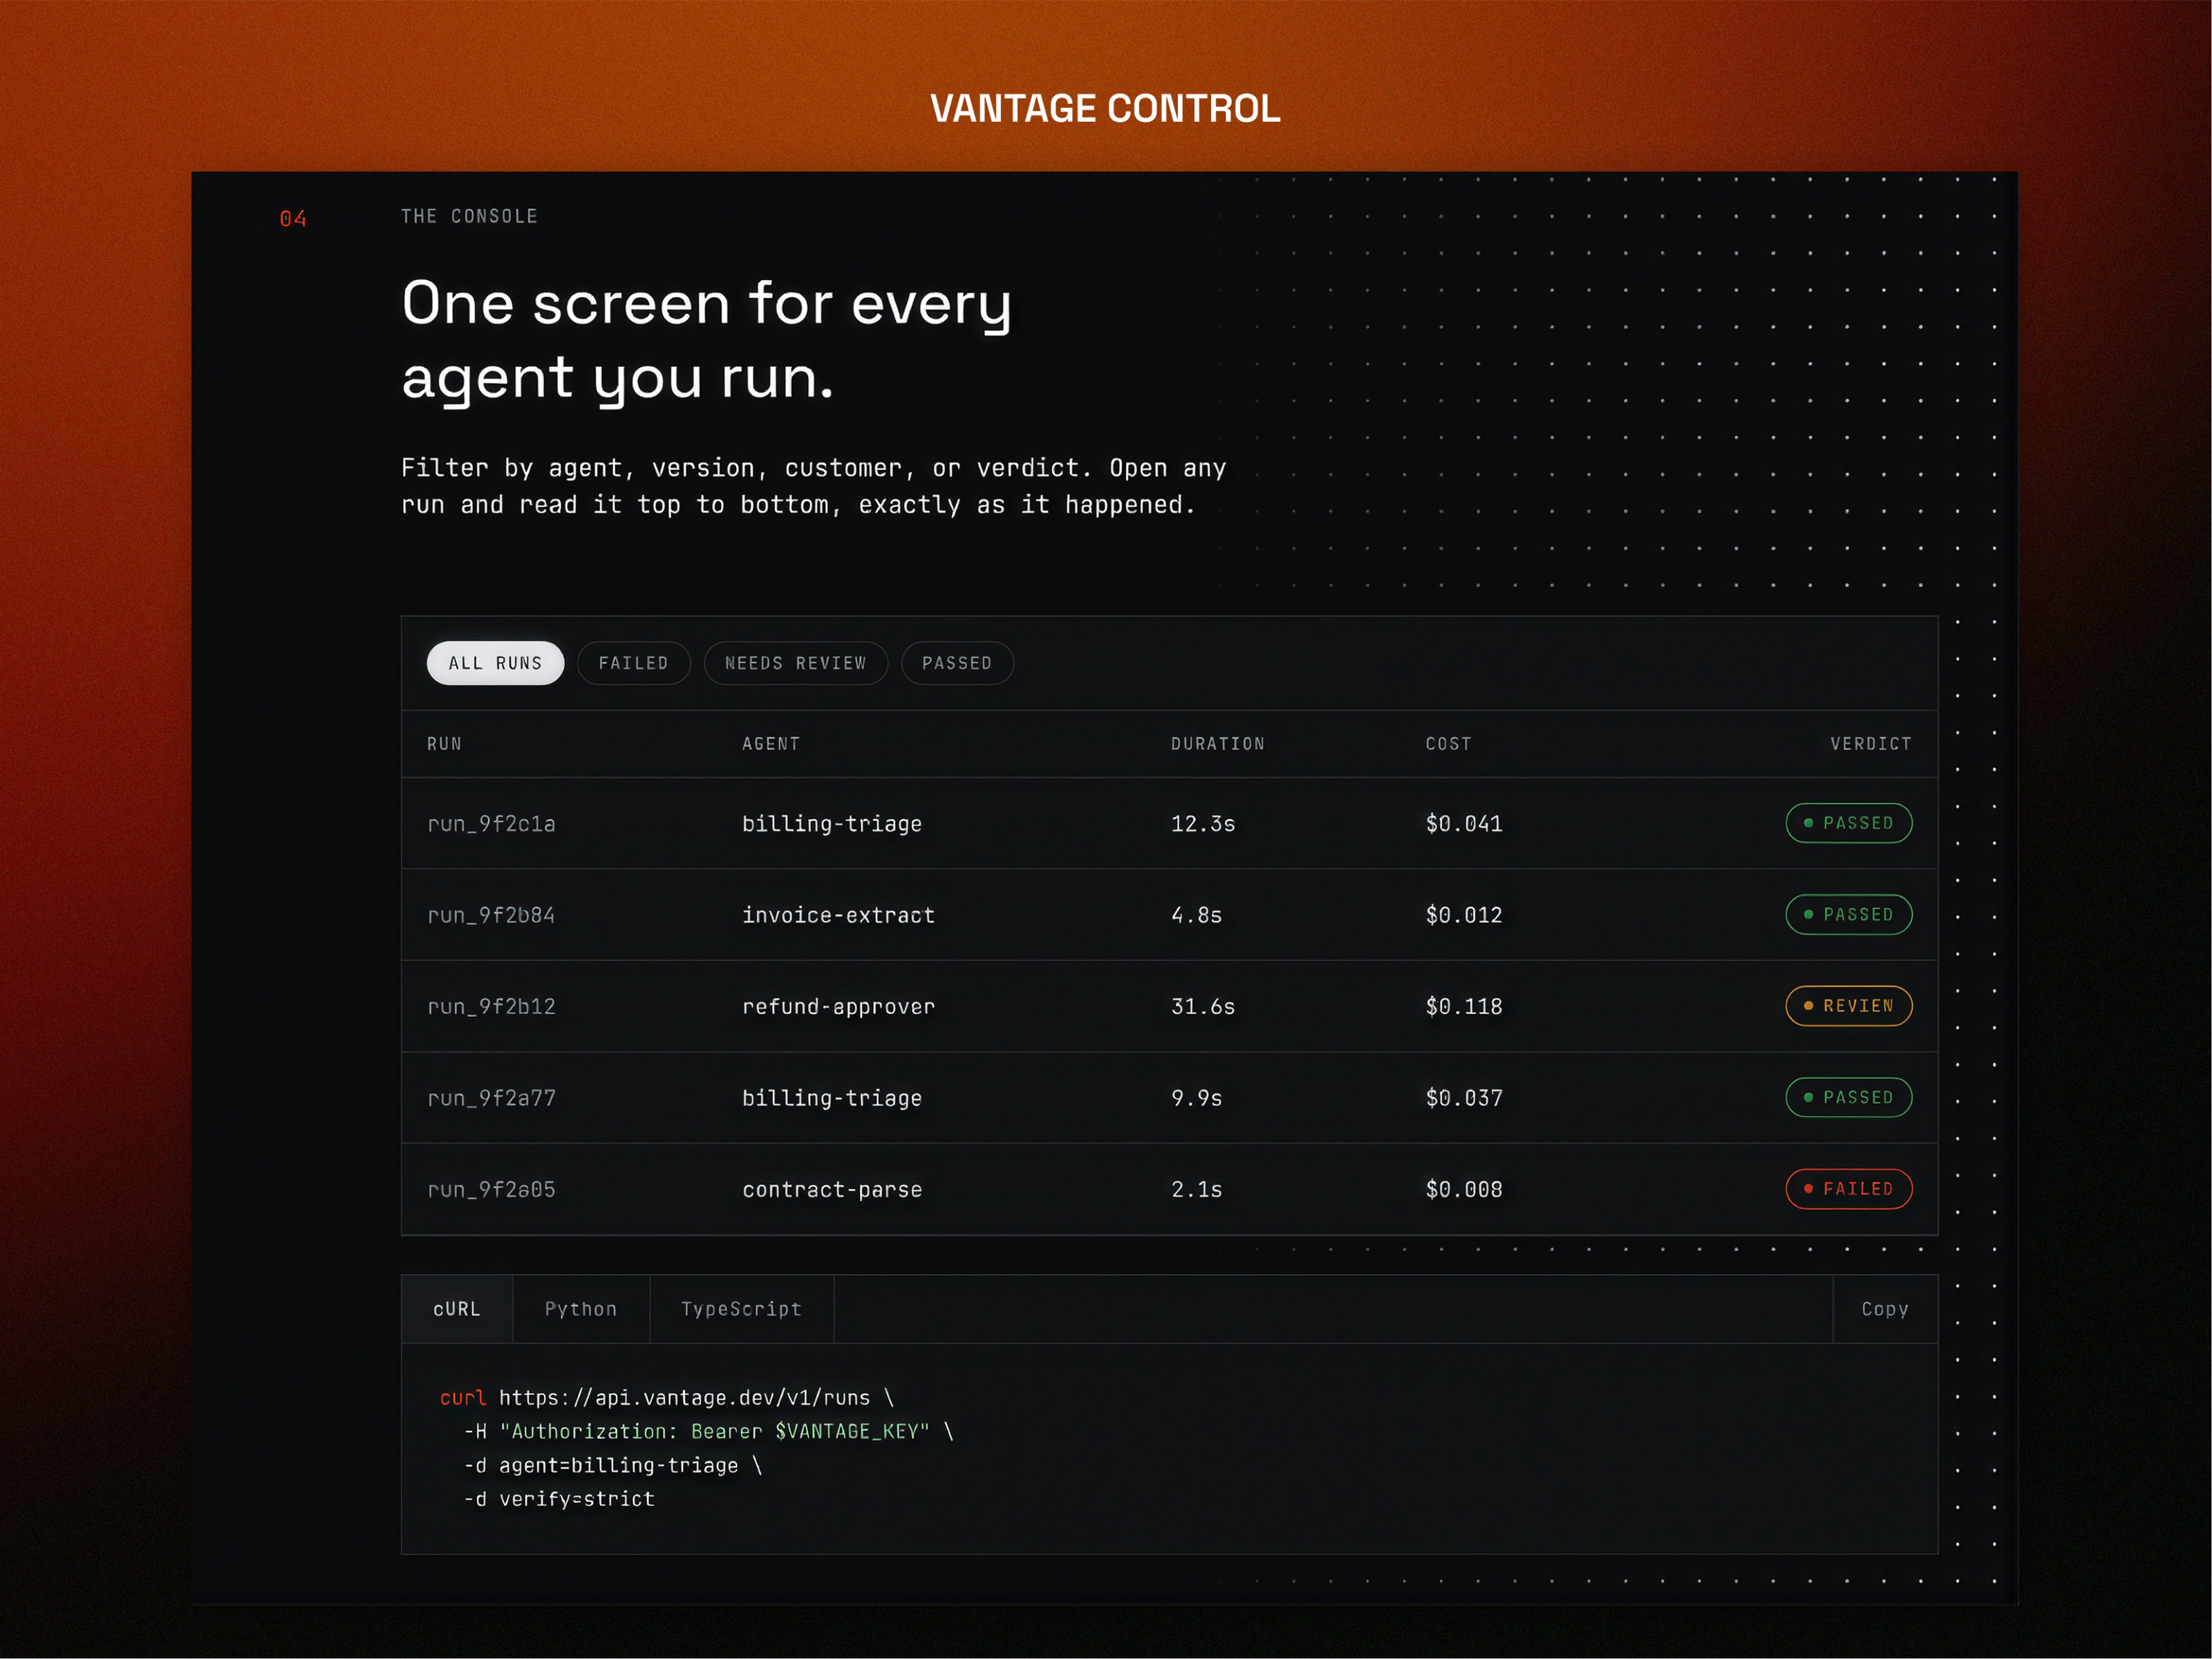
Task: Filter runs by FAILED pill
Action: 633,663
